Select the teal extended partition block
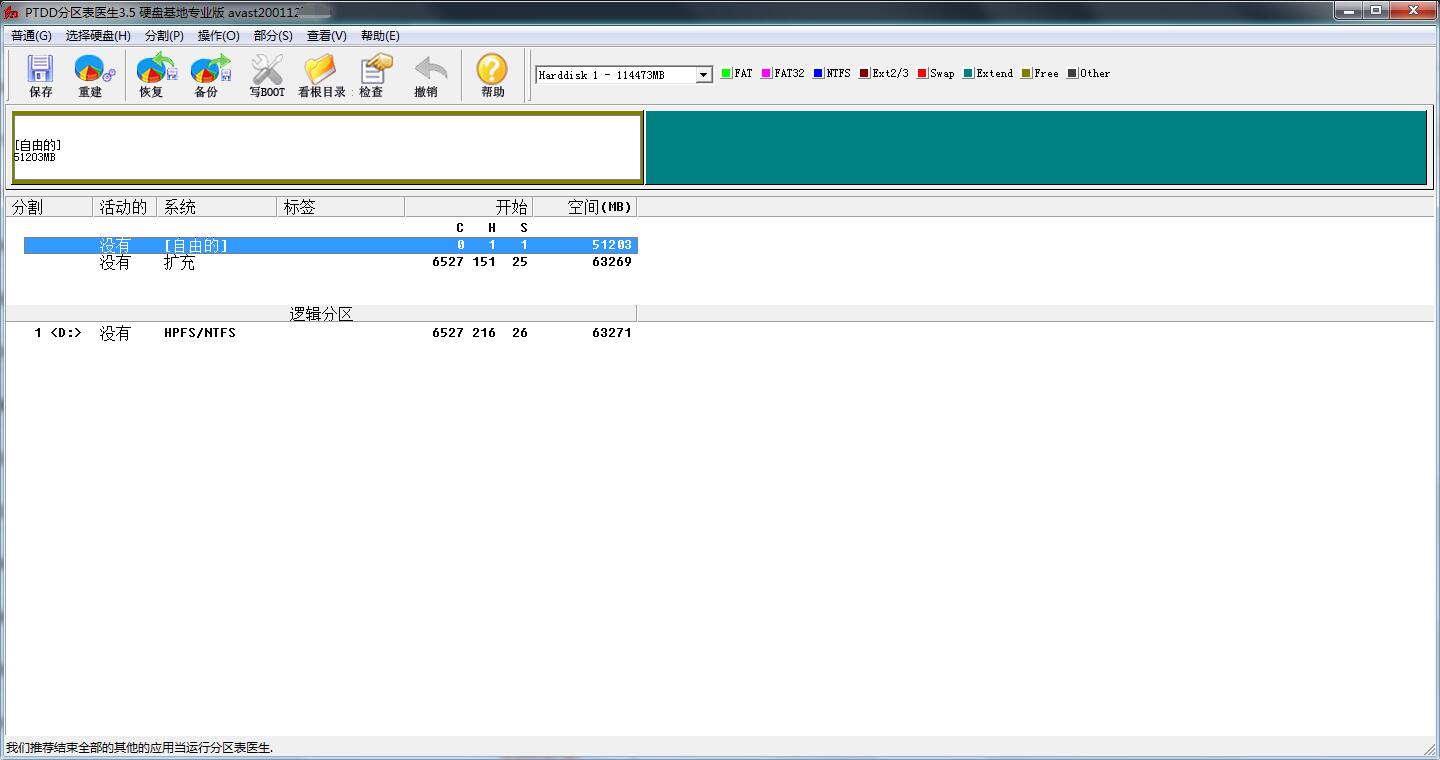The width and height of the screenshot is (1440, 760). (1036, 148)
